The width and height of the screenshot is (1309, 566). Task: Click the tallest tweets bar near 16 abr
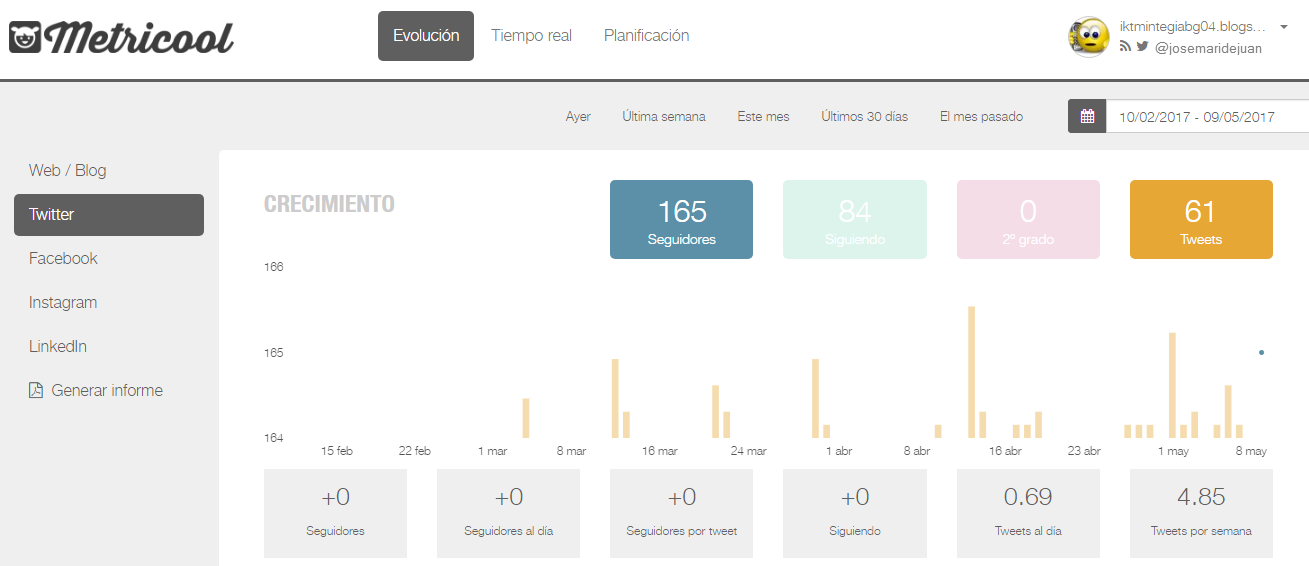pos(972,372)
